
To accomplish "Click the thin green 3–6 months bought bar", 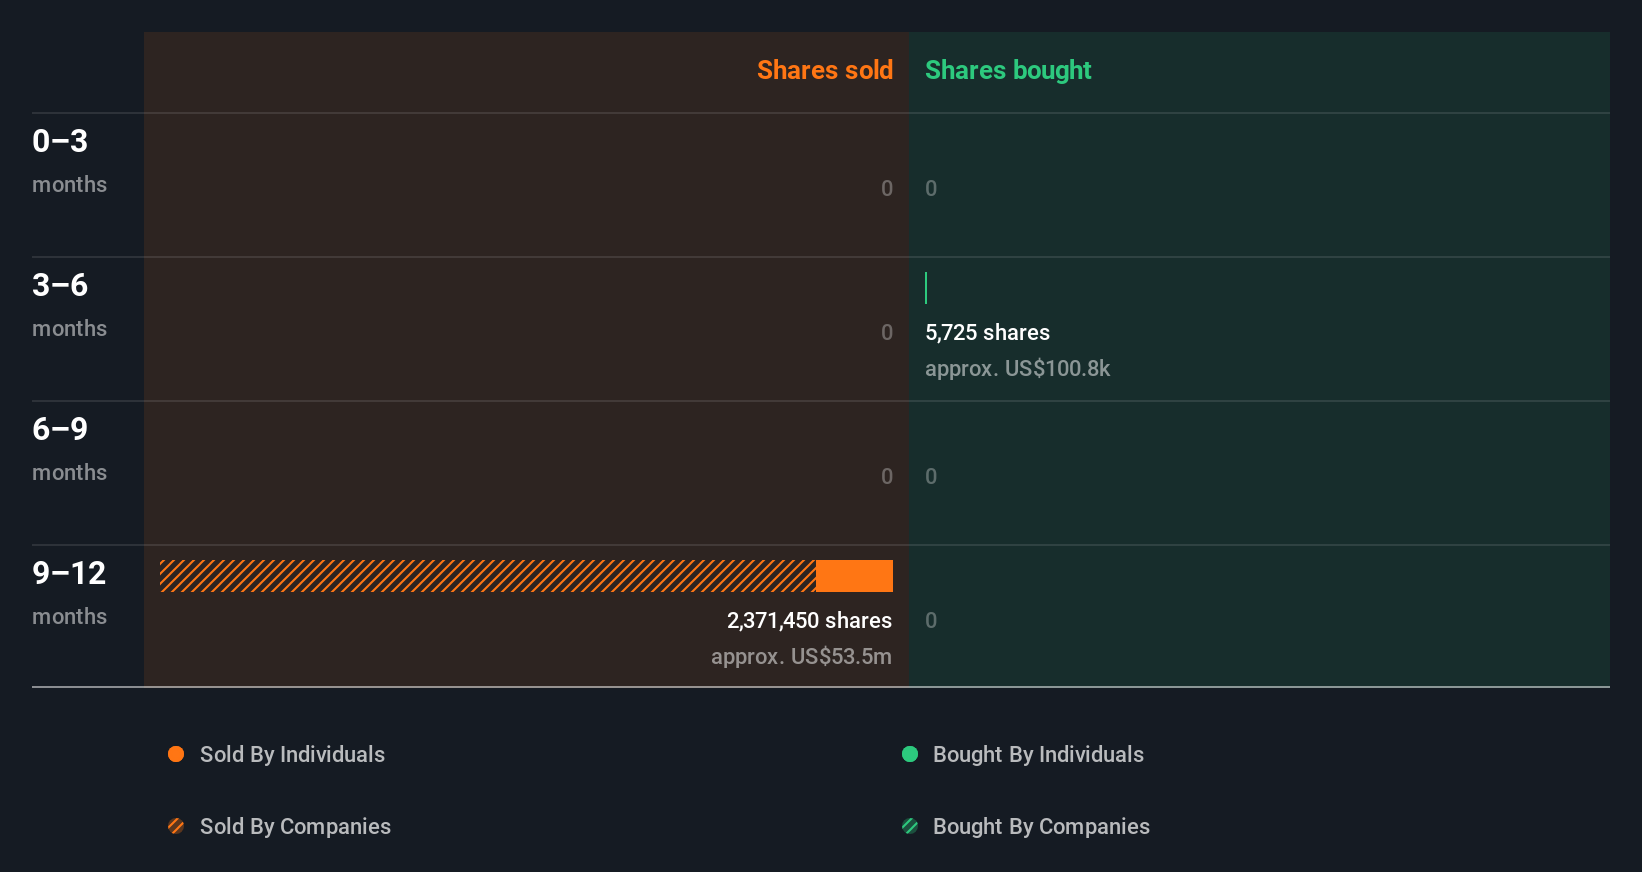I will tap(926, 288).
